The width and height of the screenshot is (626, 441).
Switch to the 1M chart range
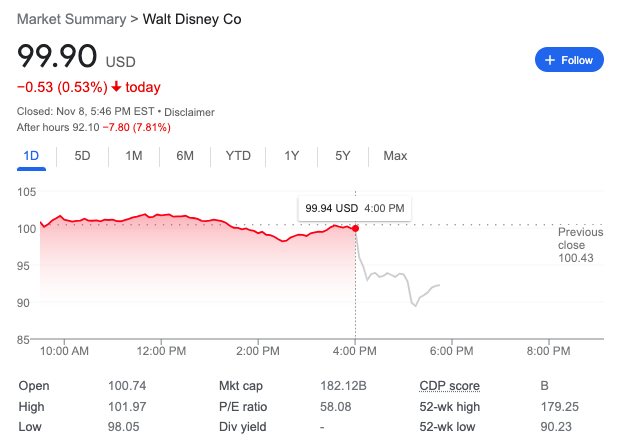point(134,156)
